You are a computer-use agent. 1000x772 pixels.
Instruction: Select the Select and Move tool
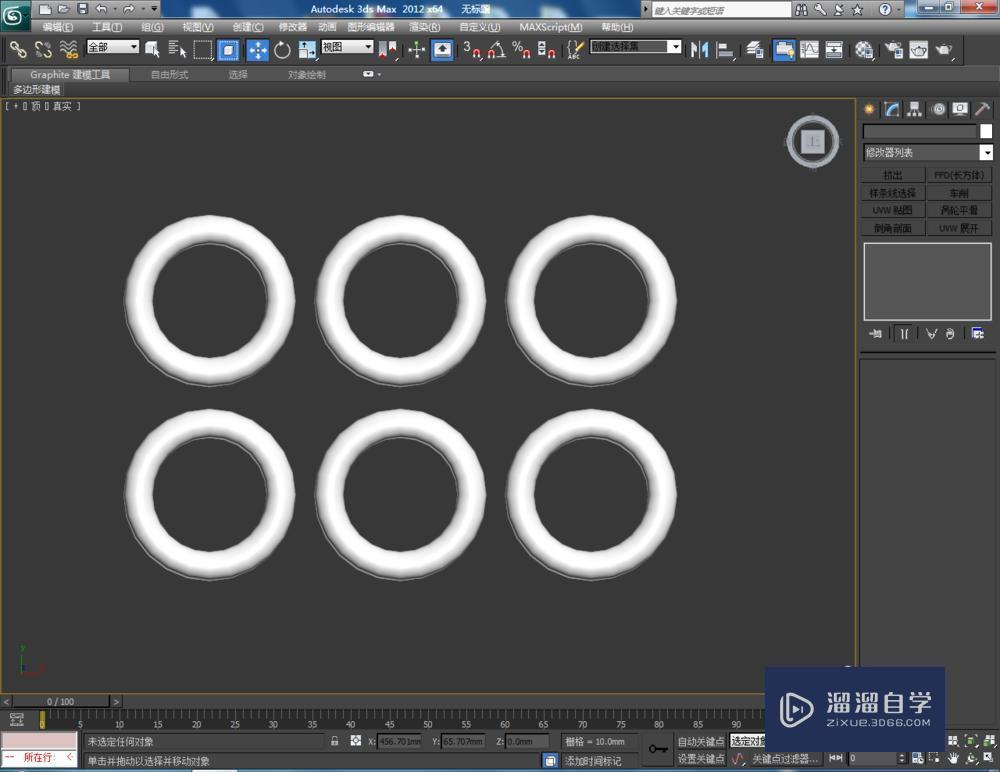click(x=256, y=50)
